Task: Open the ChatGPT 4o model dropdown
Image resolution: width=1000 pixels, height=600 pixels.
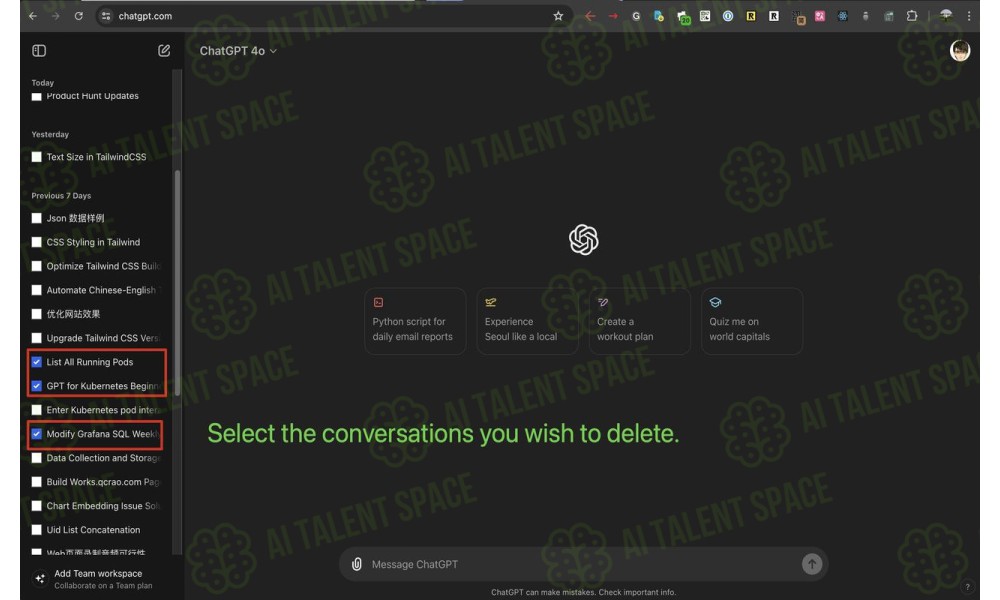Action: (x=238, y=51)
